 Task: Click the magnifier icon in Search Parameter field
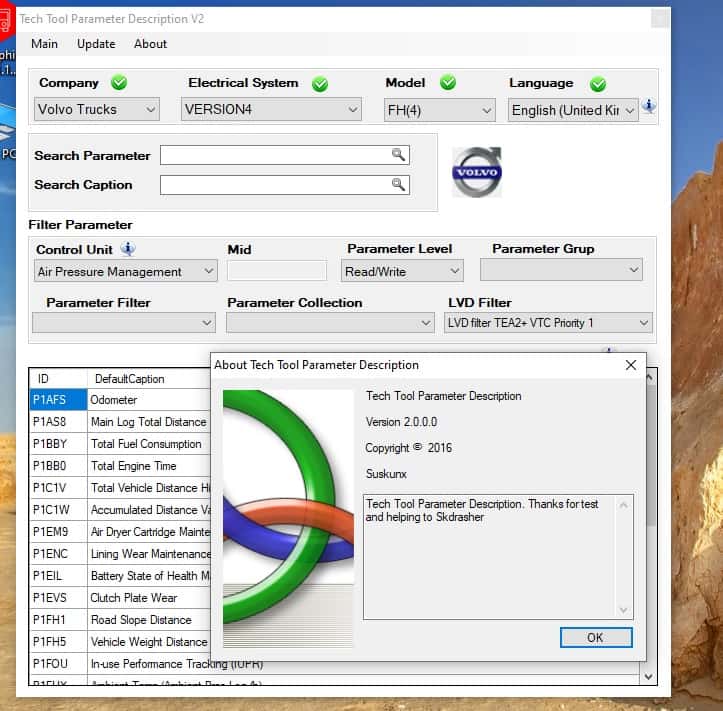[398, 154]
